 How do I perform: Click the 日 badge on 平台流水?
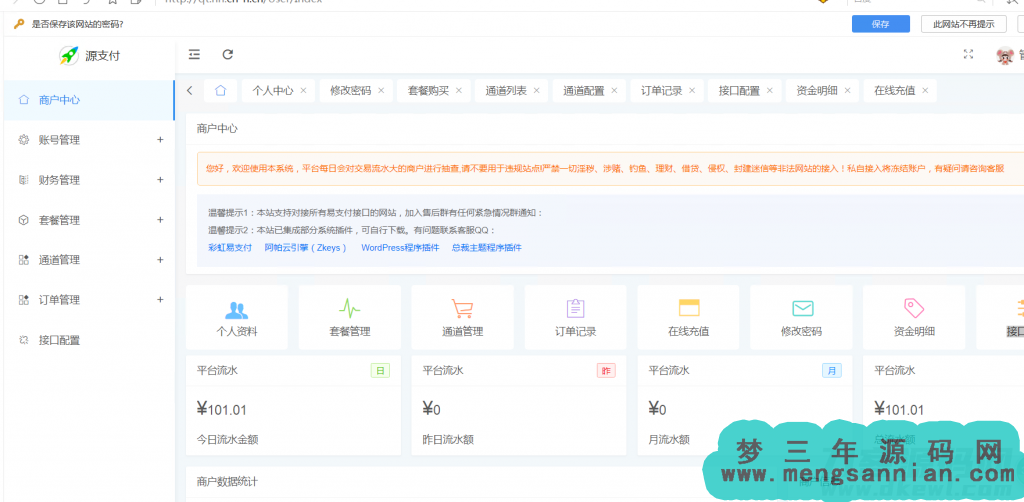pyautogui.click(x=381, y=371)
